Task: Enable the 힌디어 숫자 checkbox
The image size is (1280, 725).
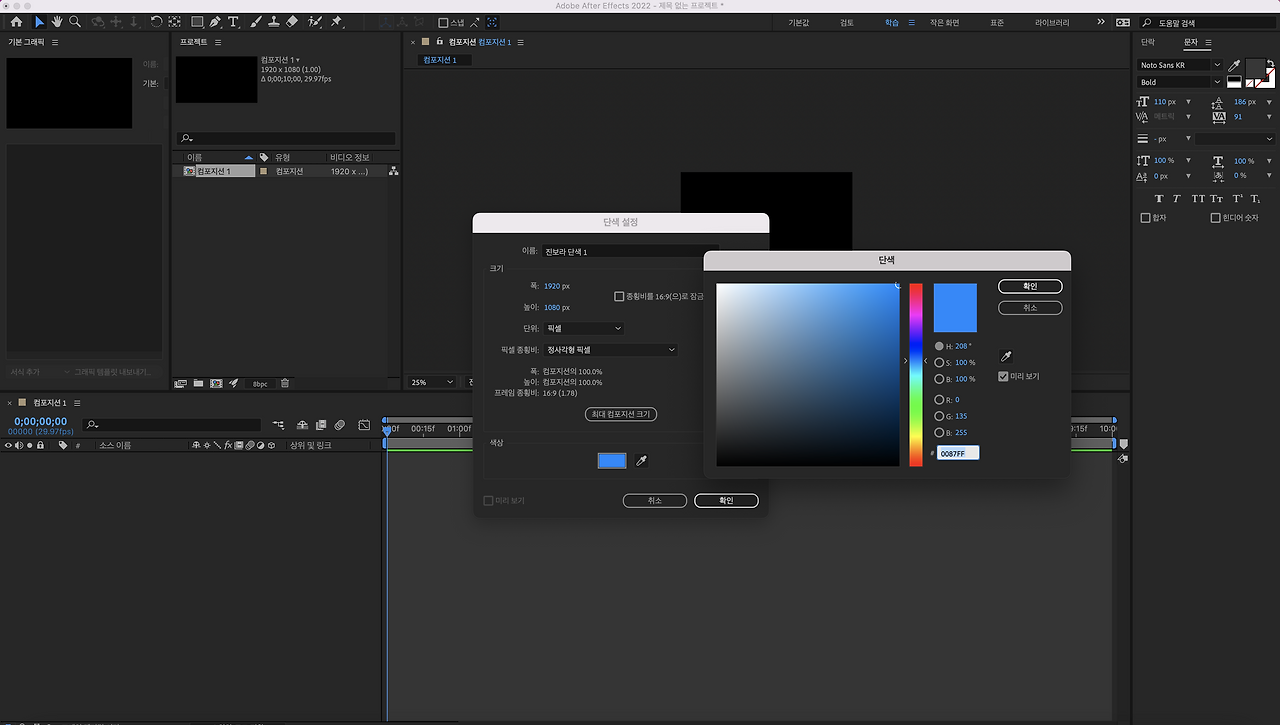Action: 1215,218
